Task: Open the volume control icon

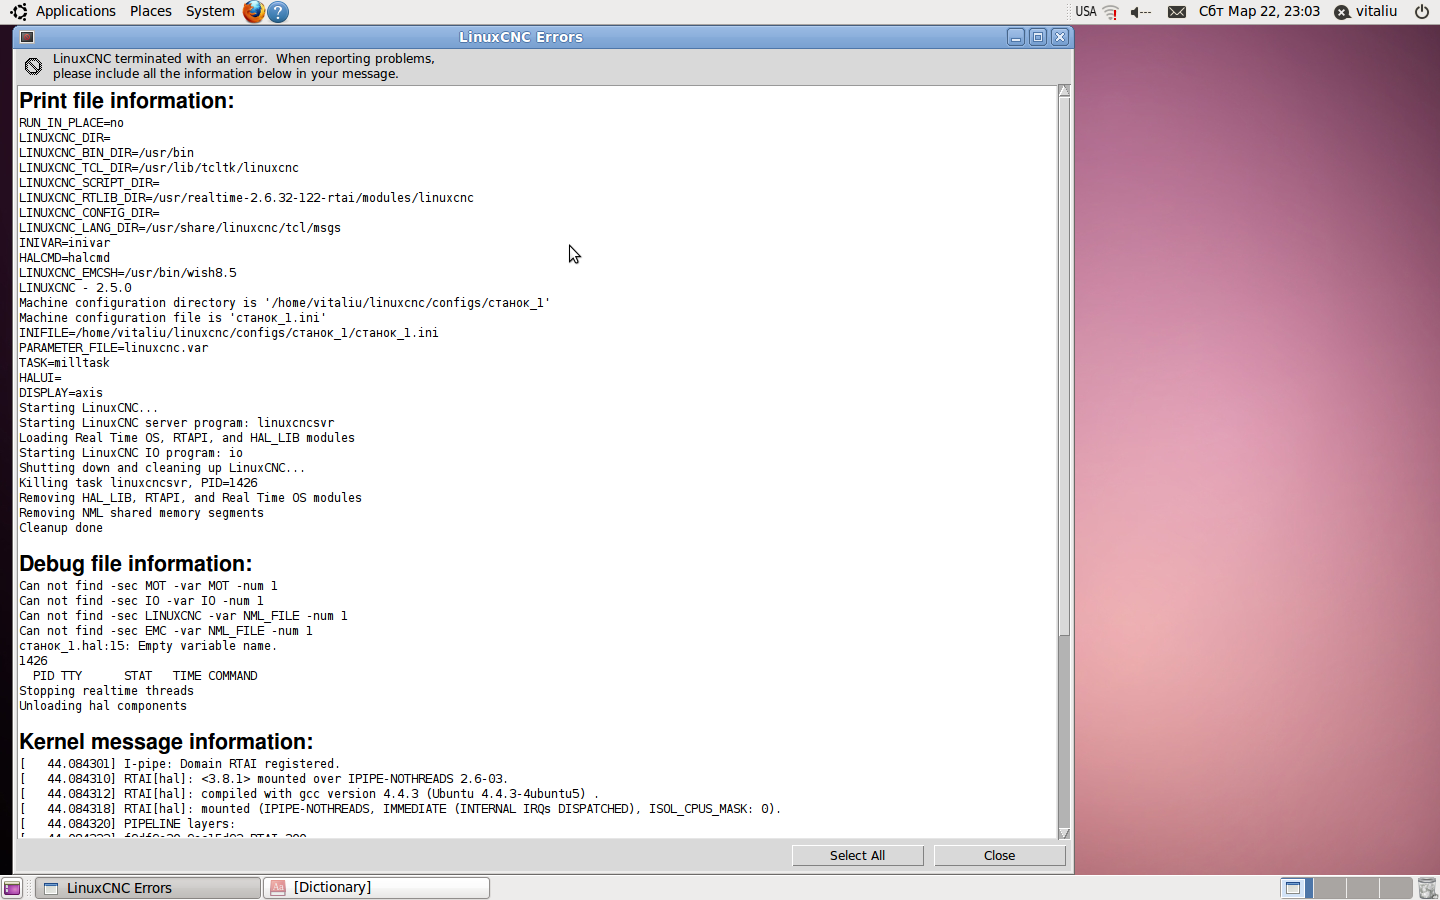Action: tap(1140, 12)
